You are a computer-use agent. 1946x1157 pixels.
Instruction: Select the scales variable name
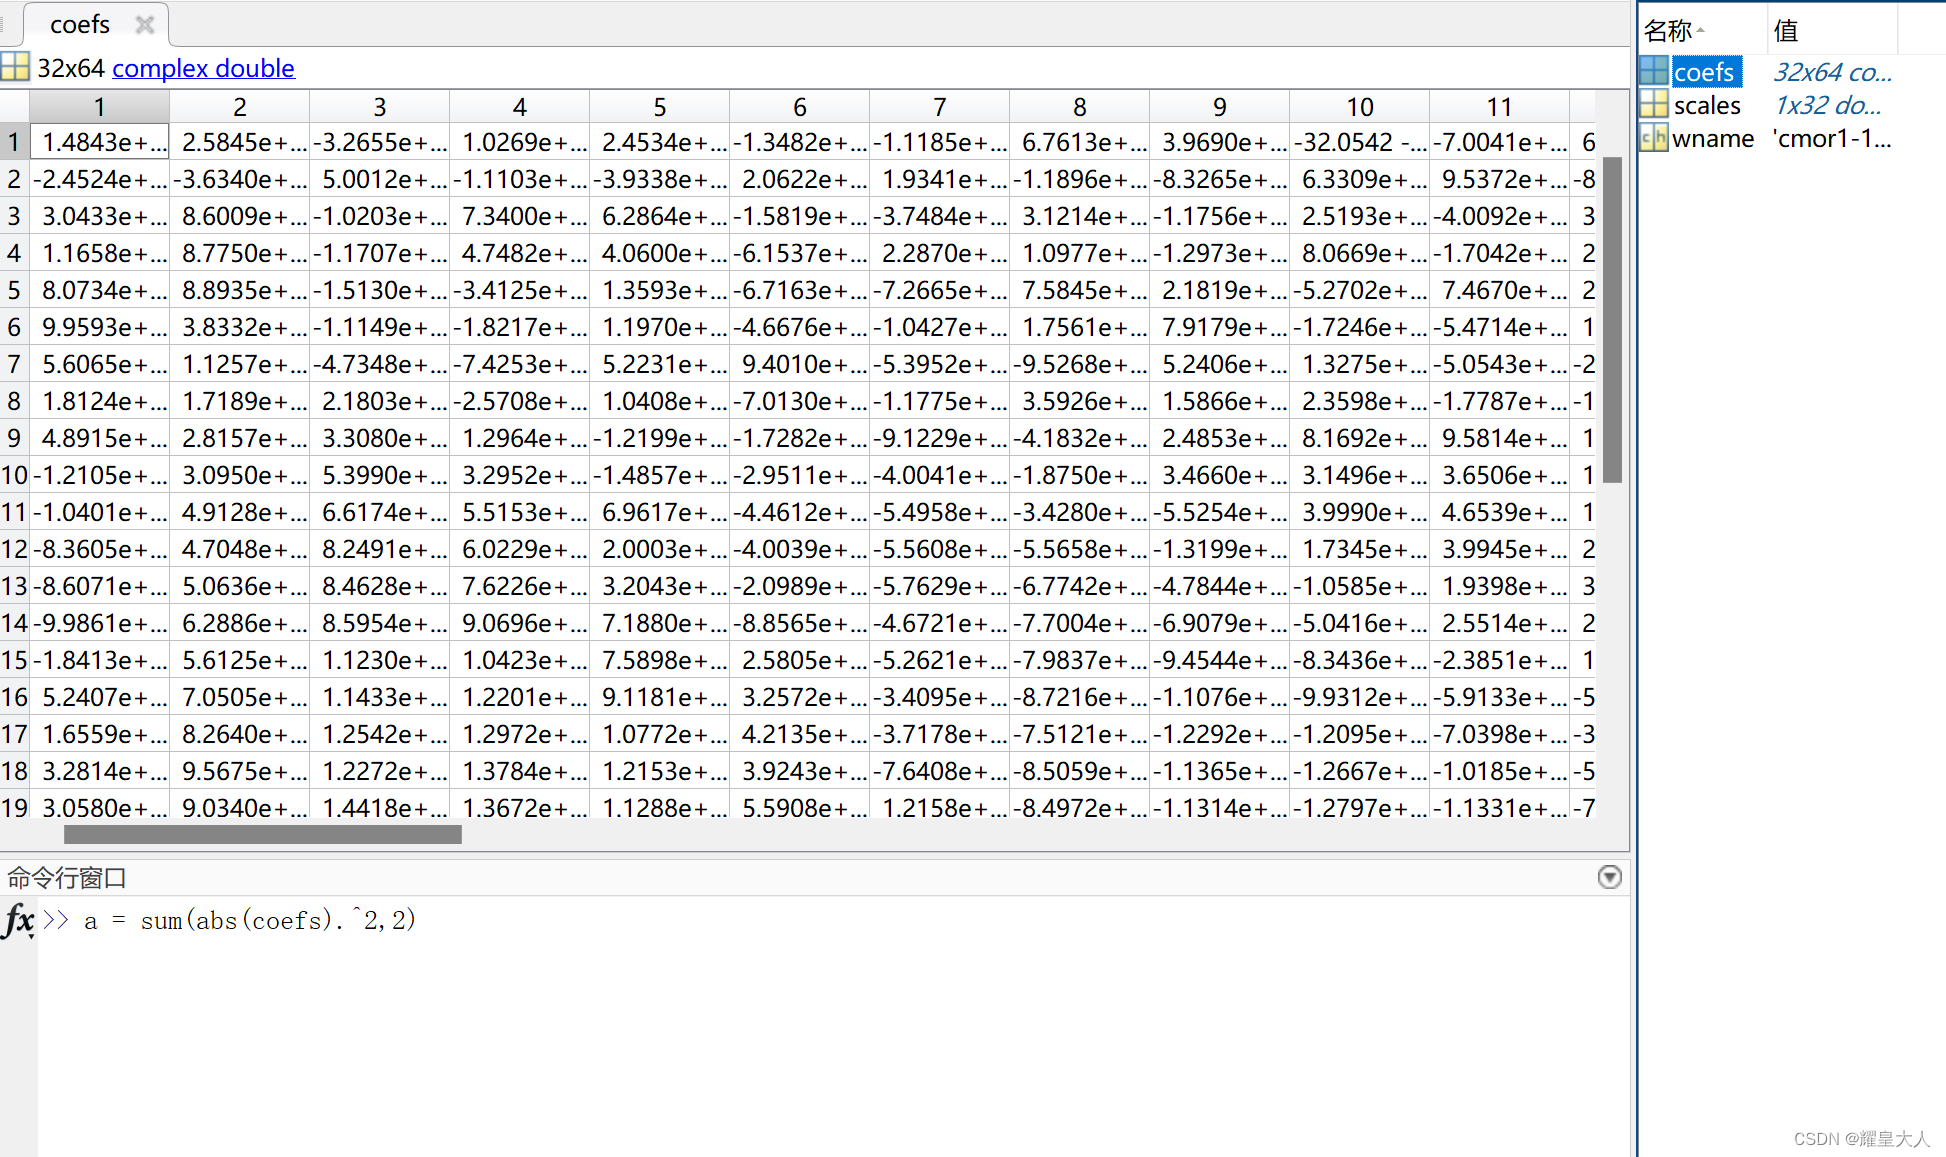1707,105
